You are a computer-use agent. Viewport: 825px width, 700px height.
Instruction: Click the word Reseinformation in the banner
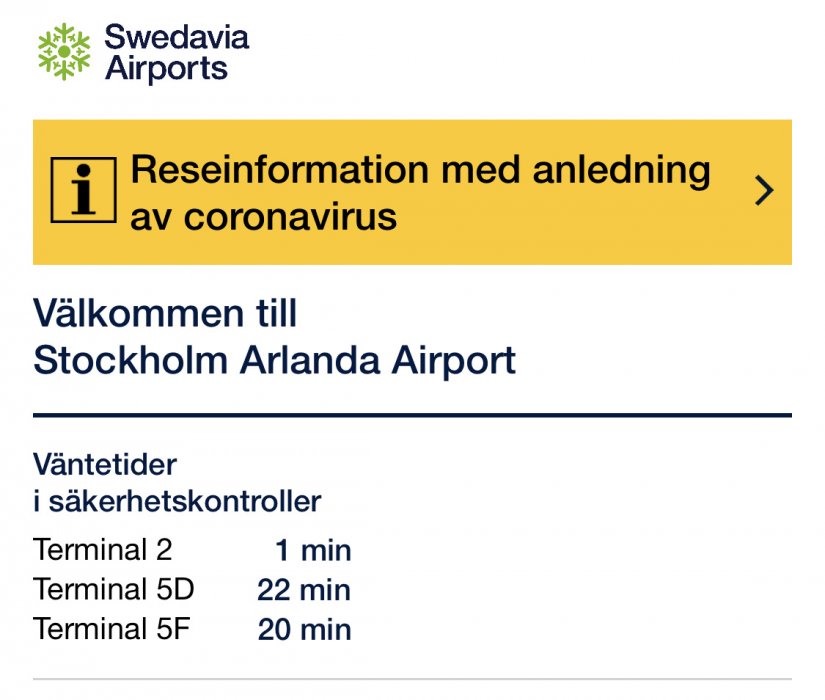[x=281, y=170]
